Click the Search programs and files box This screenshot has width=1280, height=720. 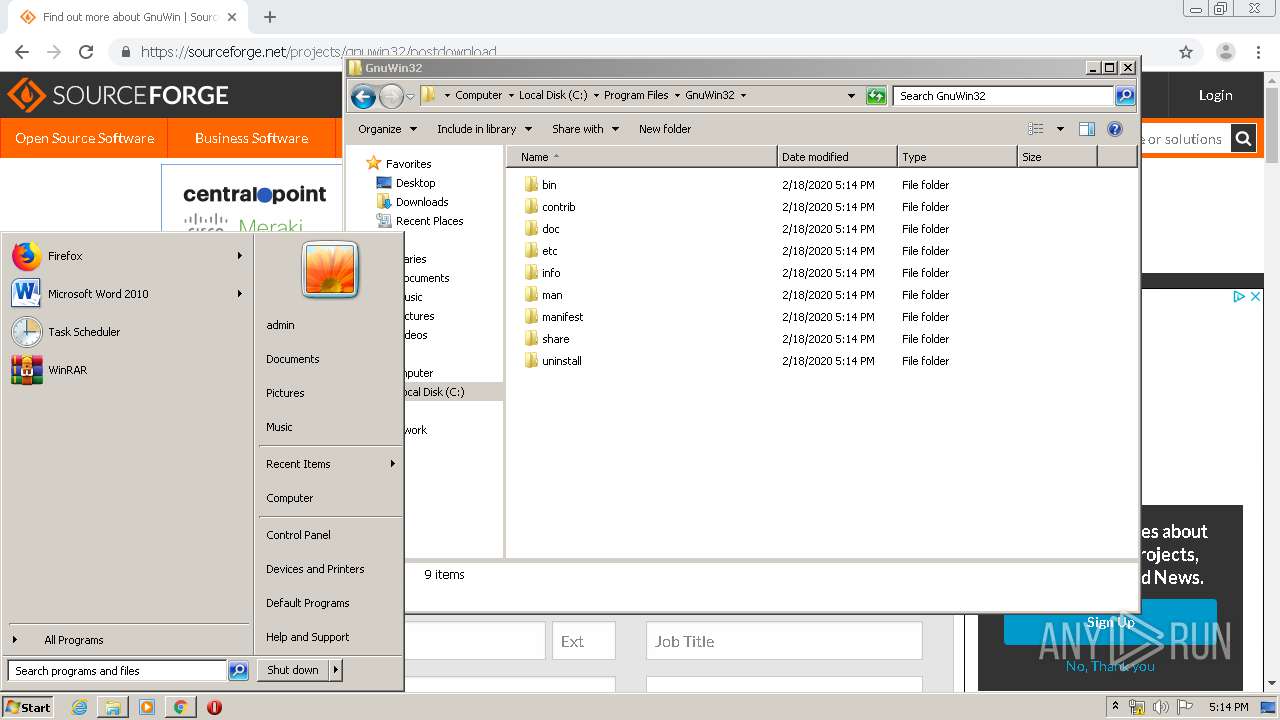point(118,671)
